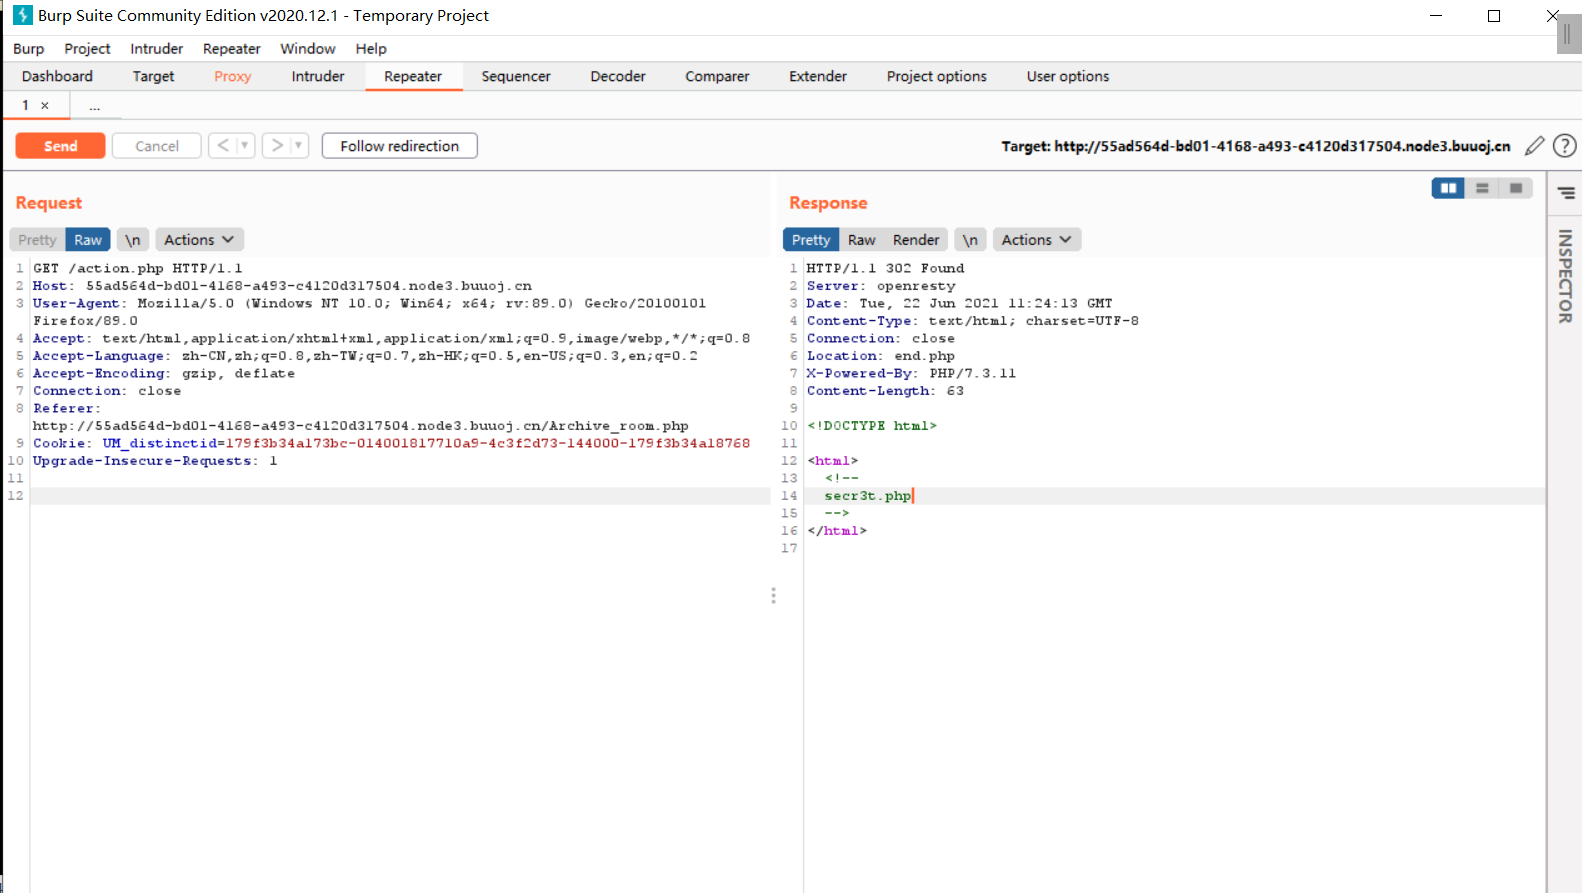The image size is (1582, 893).
Task: Click the divider handle between request and response
Action: tap(773, 595)
